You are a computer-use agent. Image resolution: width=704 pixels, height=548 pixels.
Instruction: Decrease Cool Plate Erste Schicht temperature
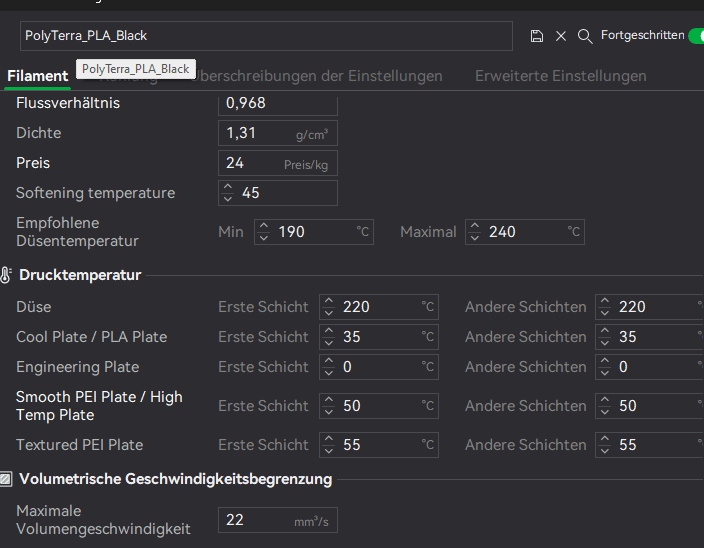coord(329,342)
